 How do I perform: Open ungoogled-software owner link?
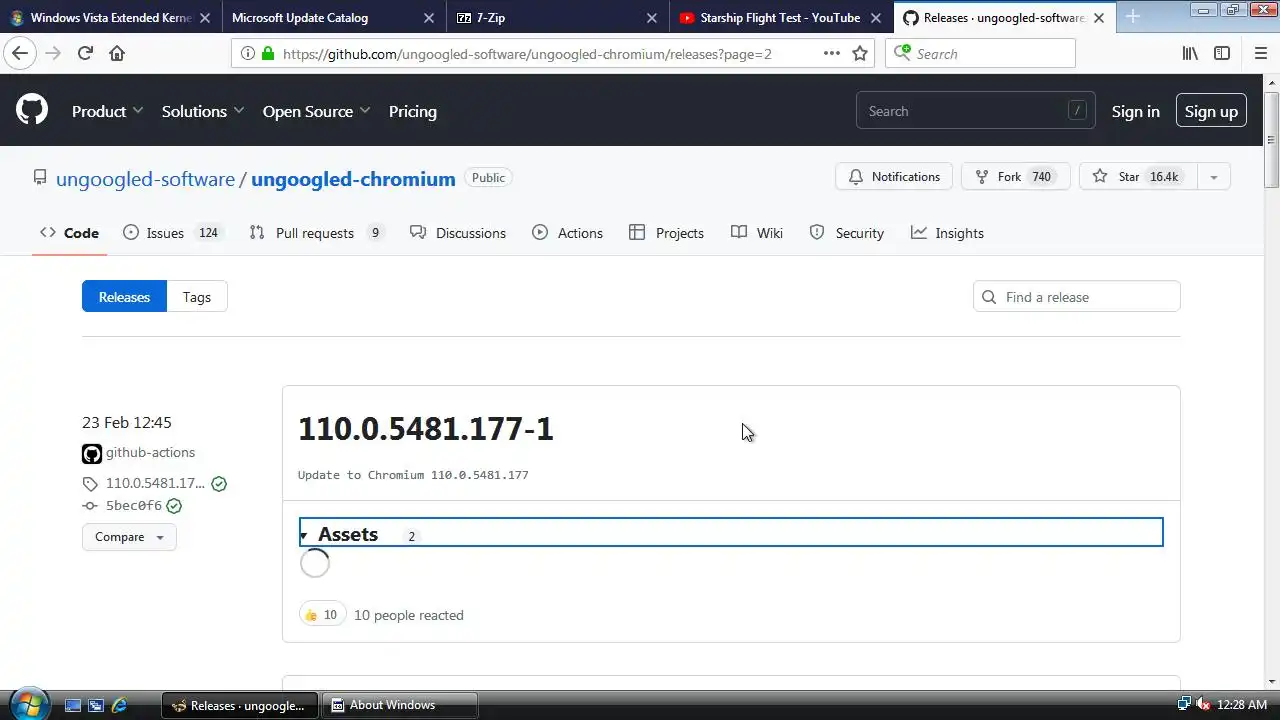[x=145, y=179]
